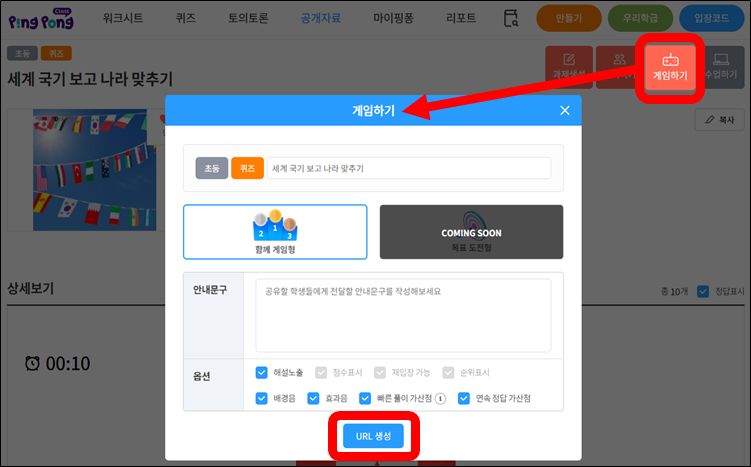Close the 게임하기 dialog with the X
The width and height of the screenshot is (751, 467).
point(565,110)
